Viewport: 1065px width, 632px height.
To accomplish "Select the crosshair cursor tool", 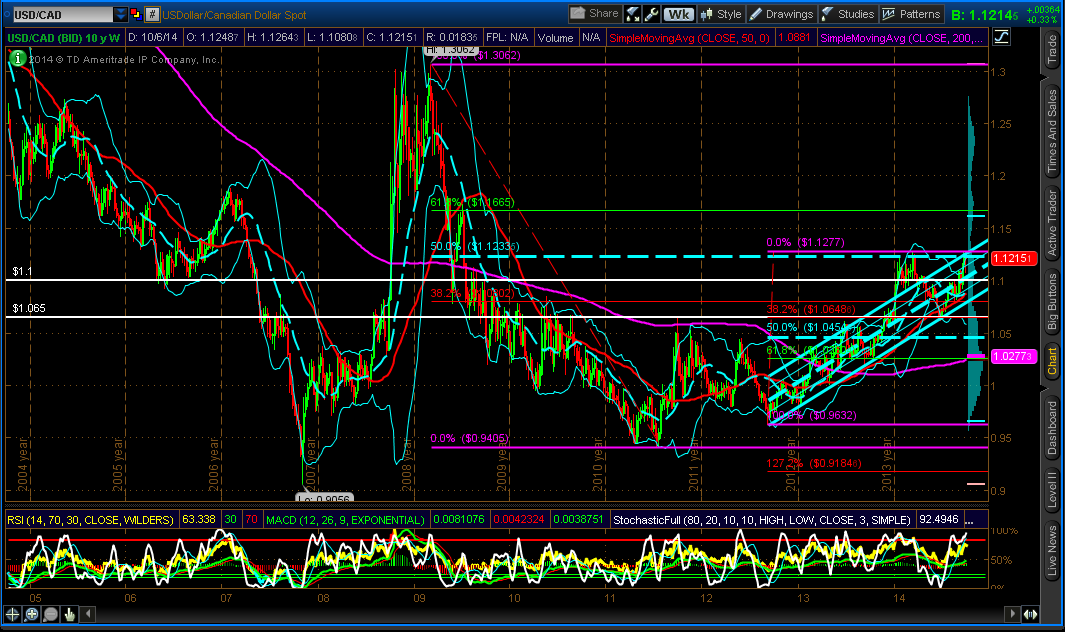I will (x=12, y=614).
